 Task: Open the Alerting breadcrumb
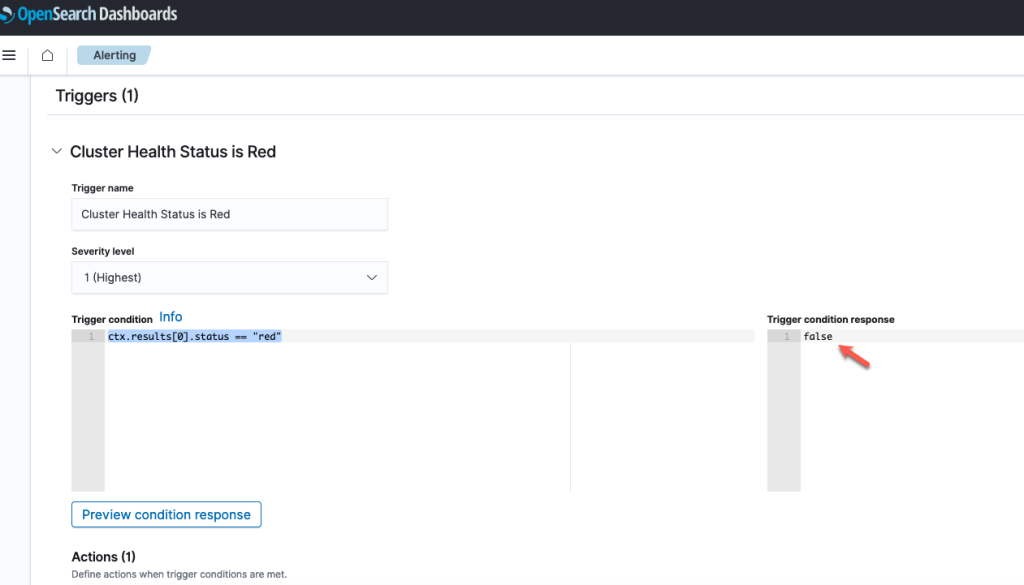pyautogui.click(x=114, y=55)
